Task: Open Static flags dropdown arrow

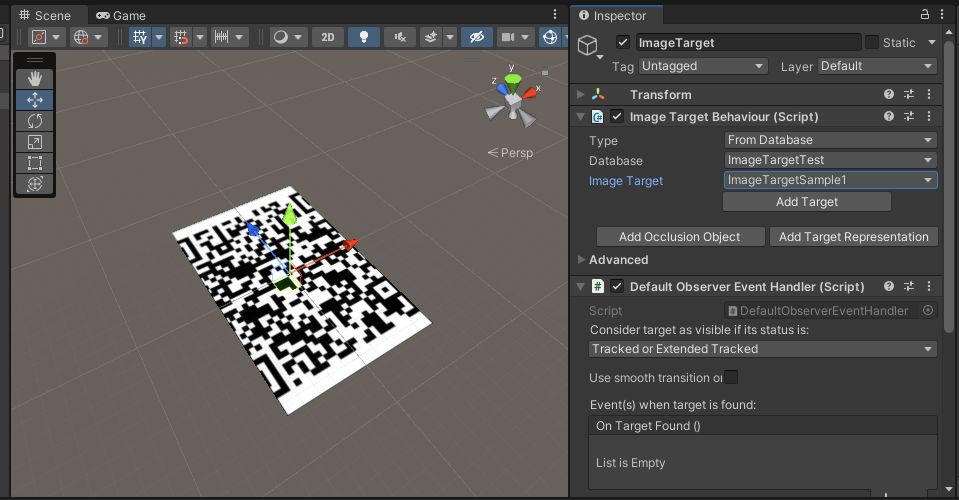Action: pos(931,42)
